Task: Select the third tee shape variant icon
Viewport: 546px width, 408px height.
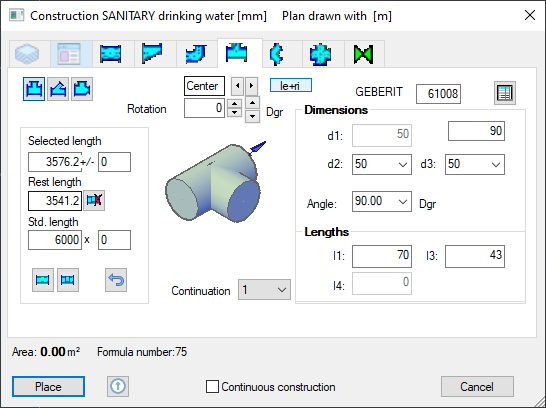Action: [82, 89]
